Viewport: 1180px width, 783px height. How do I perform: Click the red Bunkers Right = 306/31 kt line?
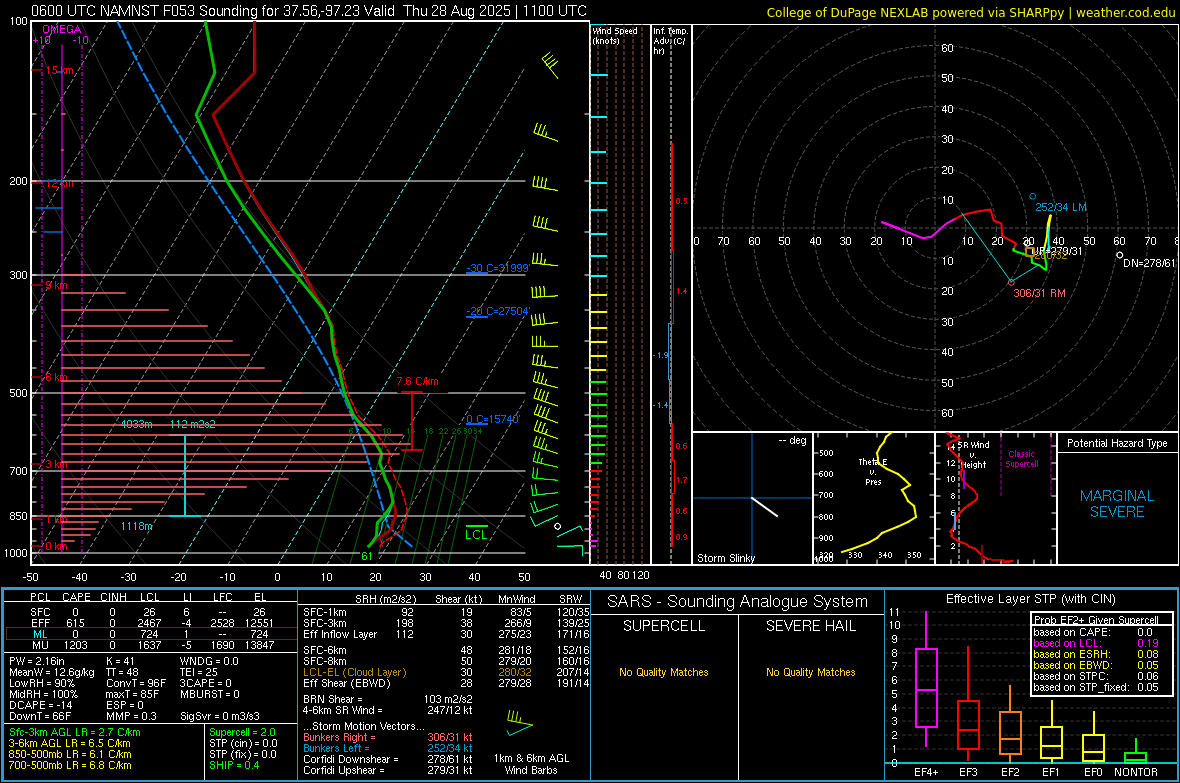(388, 737)
